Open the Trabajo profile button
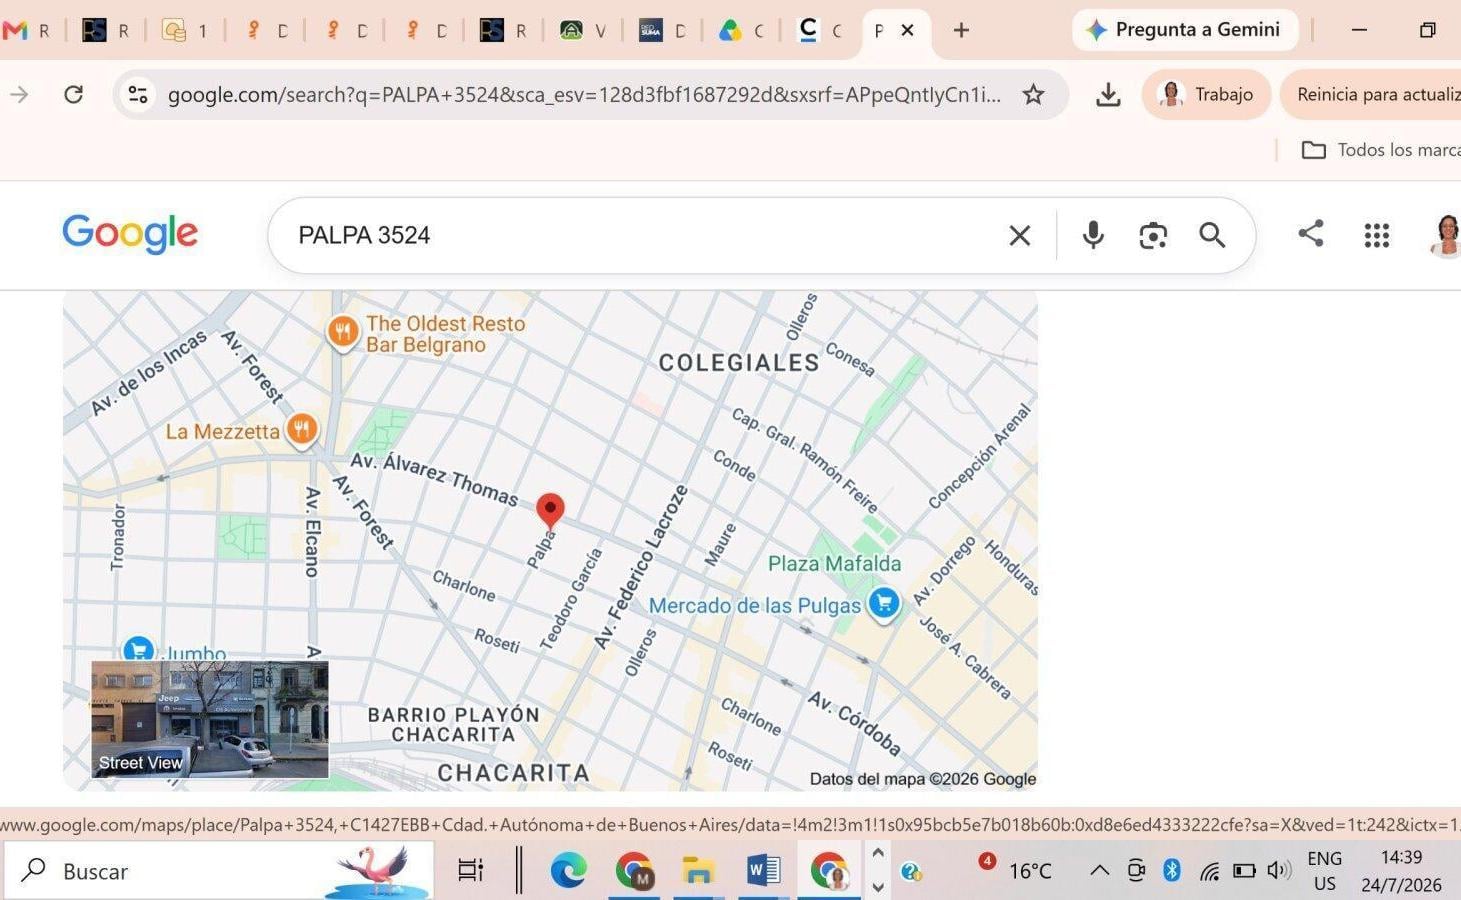1461x900 pixels. [1206, 95]
